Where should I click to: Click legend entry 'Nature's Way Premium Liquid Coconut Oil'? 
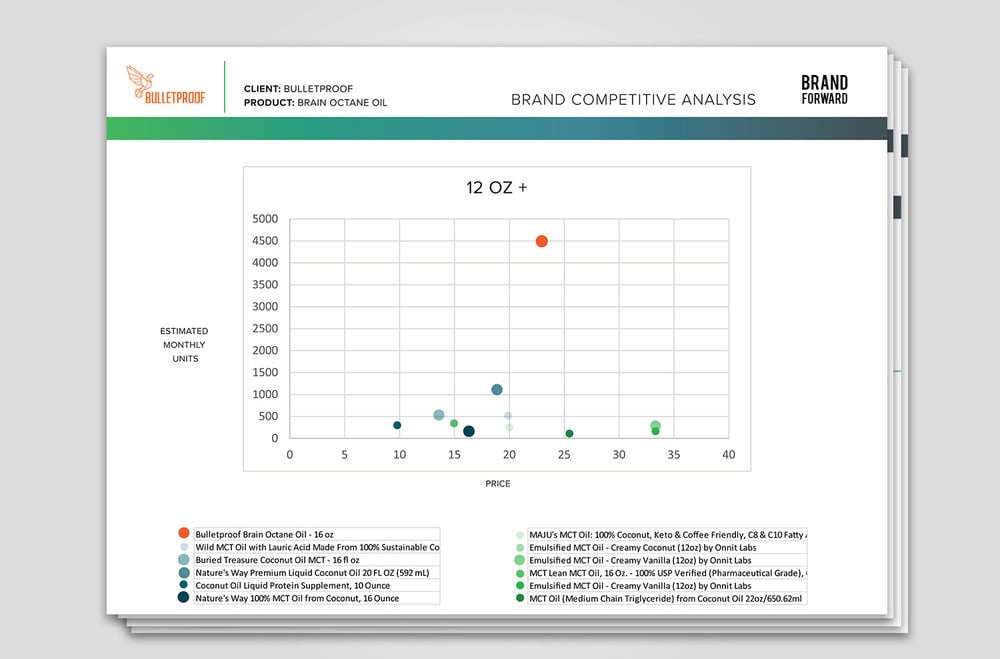pyautogui.click(x=316, y=572)
